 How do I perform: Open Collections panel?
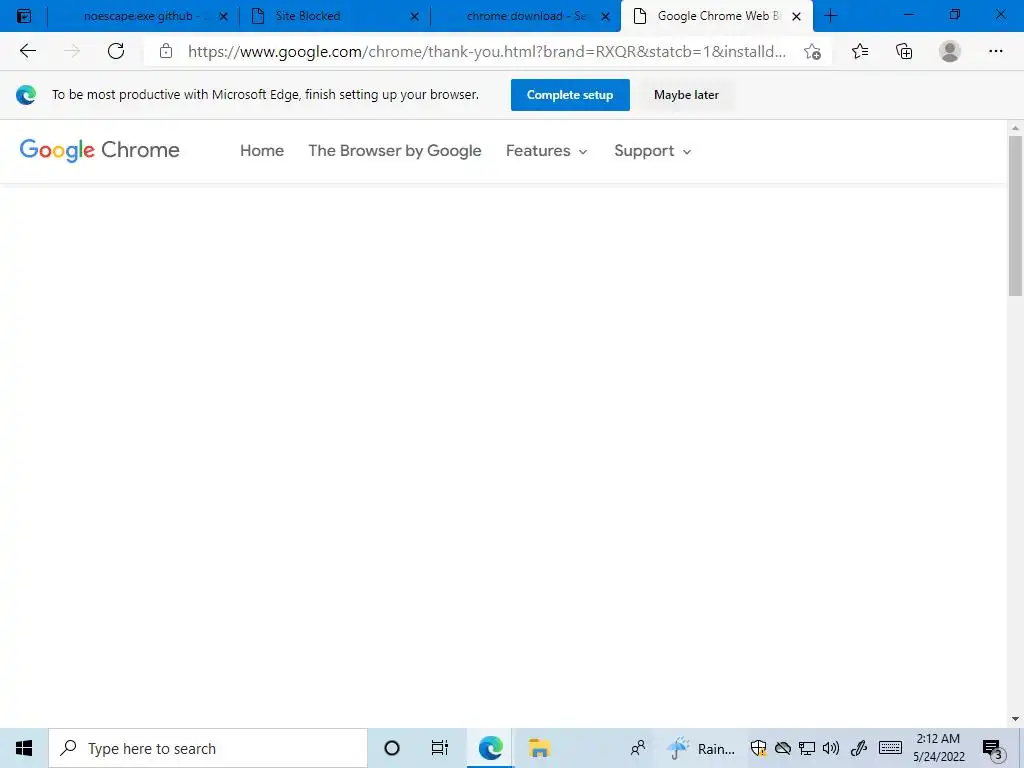coord(904,51)
